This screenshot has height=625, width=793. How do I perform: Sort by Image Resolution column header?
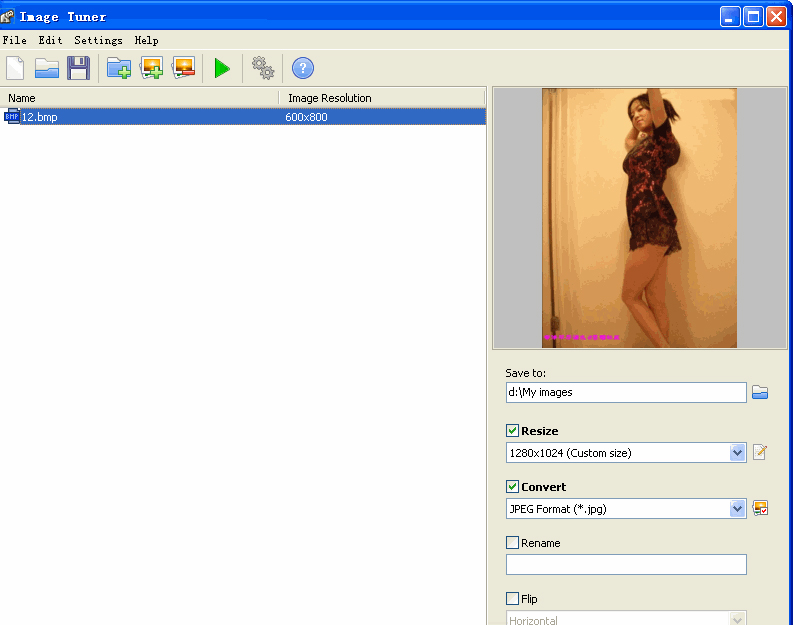pos(382,98)
